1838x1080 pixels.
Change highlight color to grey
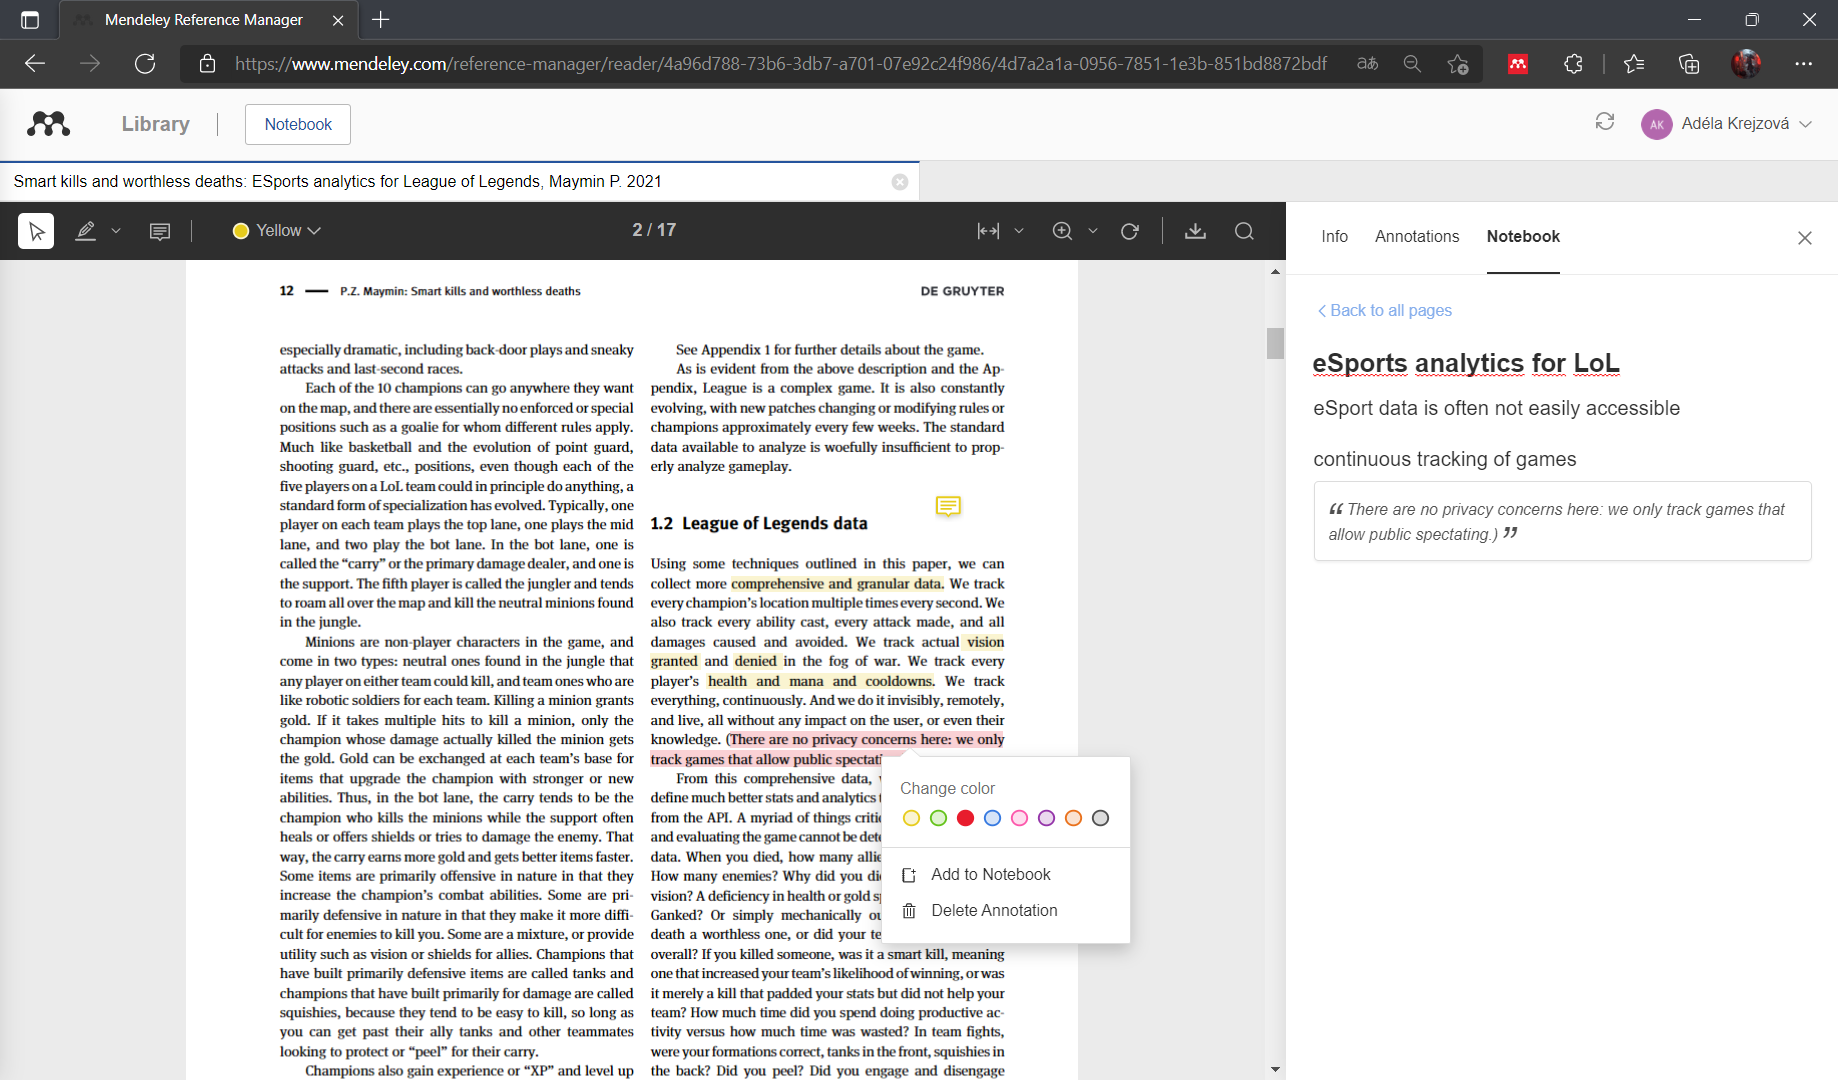(x=1100, y=818)
